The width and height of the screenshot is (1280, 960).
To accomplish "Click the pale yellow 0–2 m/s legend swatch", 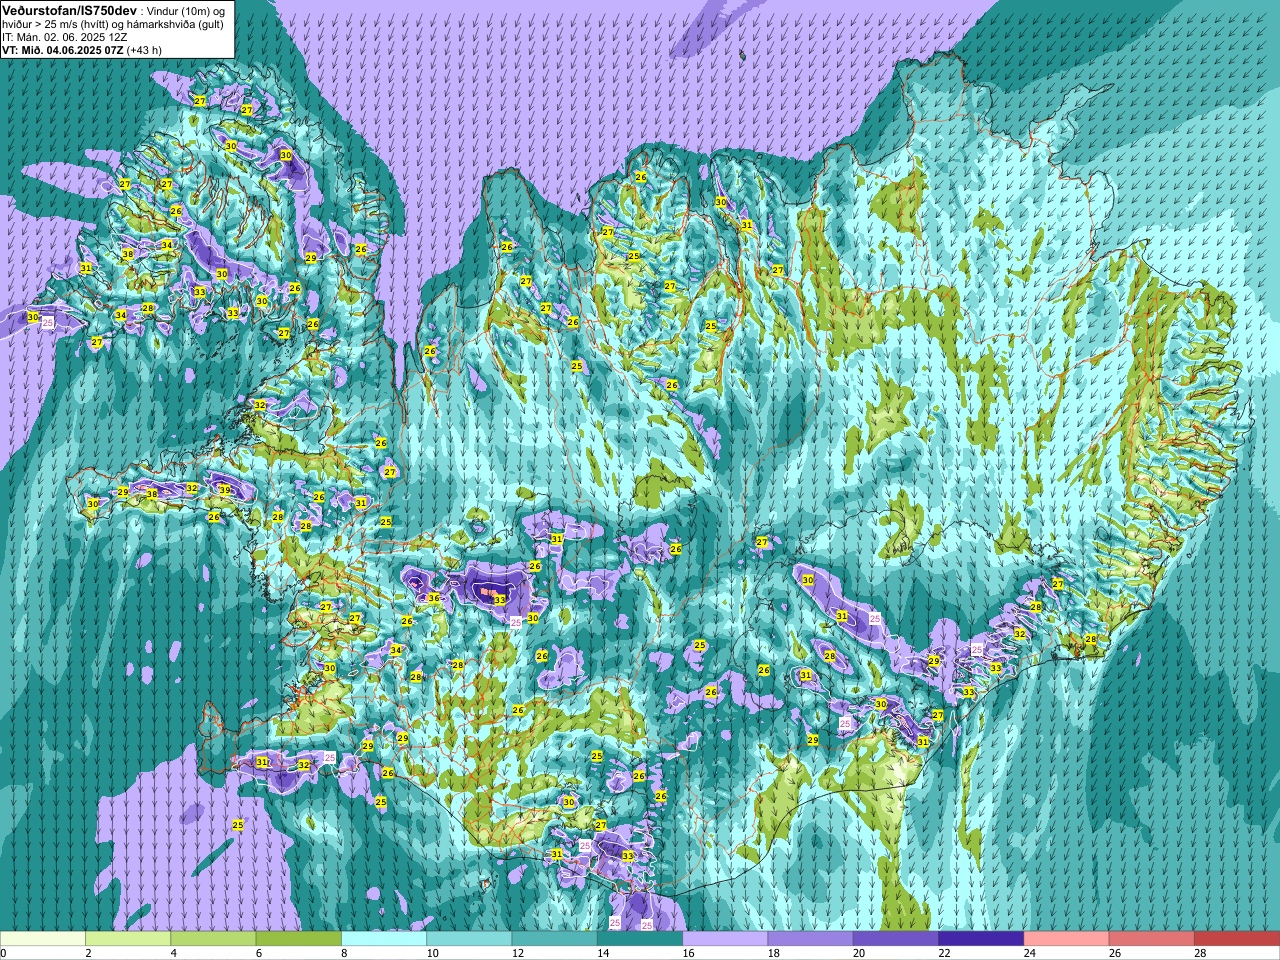I will [43, 939].
